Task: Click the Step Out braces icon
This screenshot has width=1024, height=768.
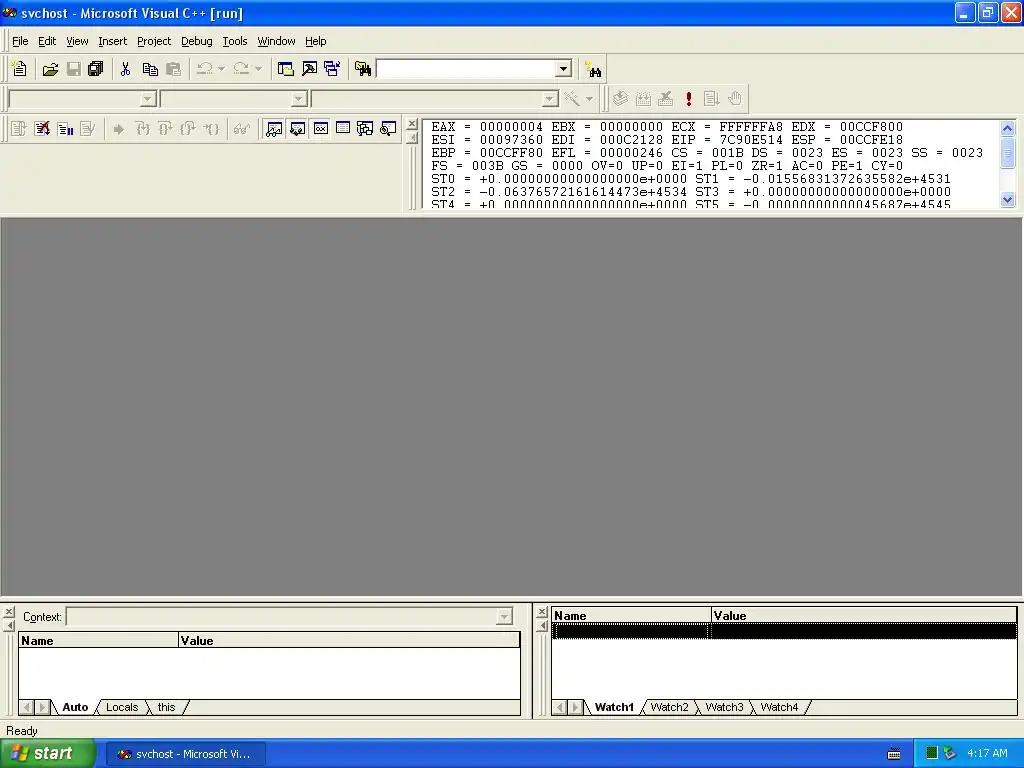Action: 187,129
